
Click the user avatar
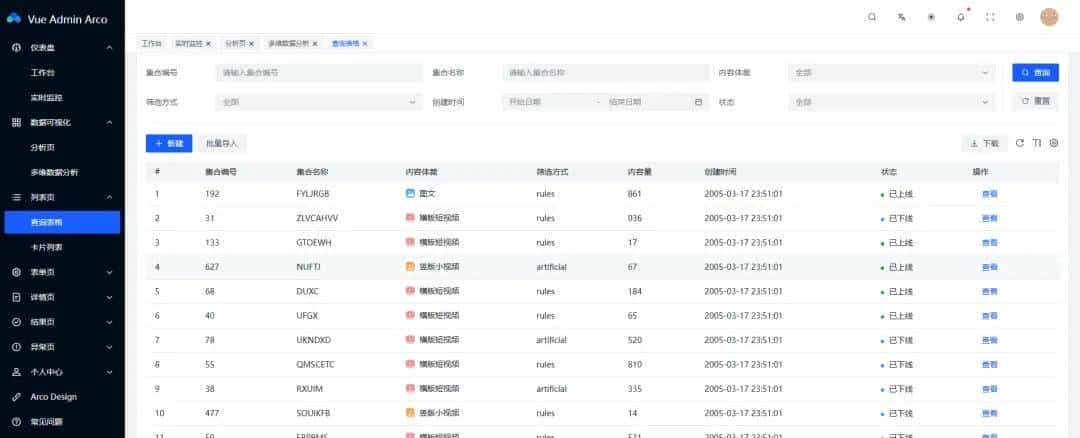[1049, 17]
